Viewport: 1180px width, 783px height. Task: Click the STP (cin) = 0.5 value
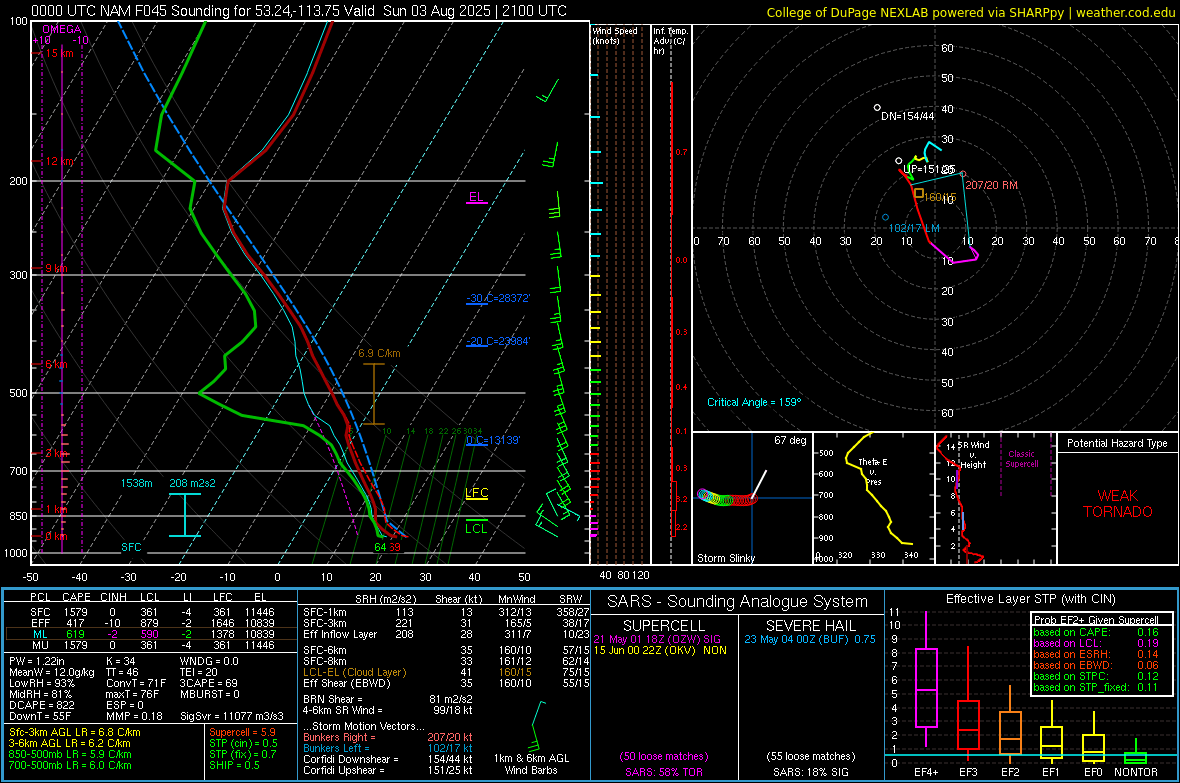[x=243, y=743]
